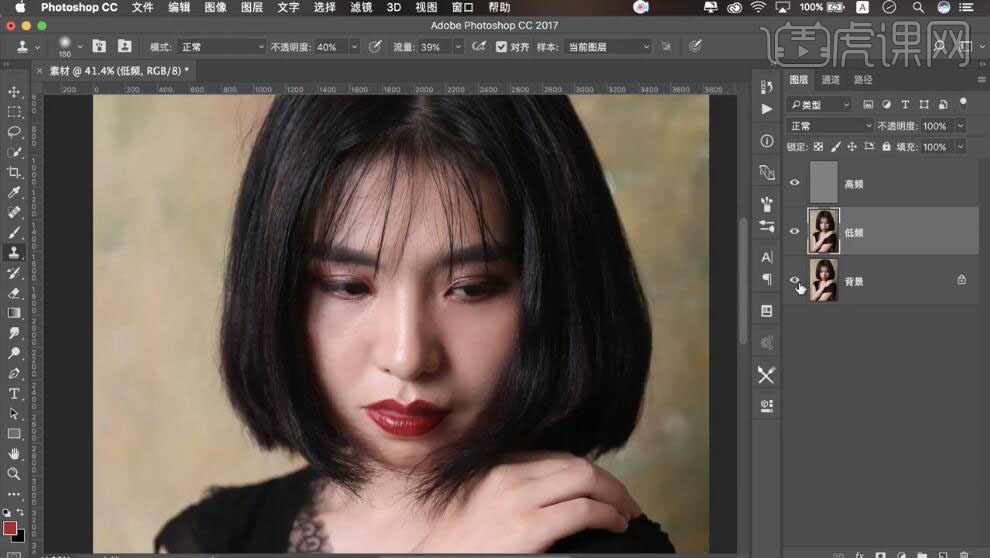Viewport: 990px width, 558px height.
Task: Pick the Eyedropper tool
Action: (x=14, y=192)
